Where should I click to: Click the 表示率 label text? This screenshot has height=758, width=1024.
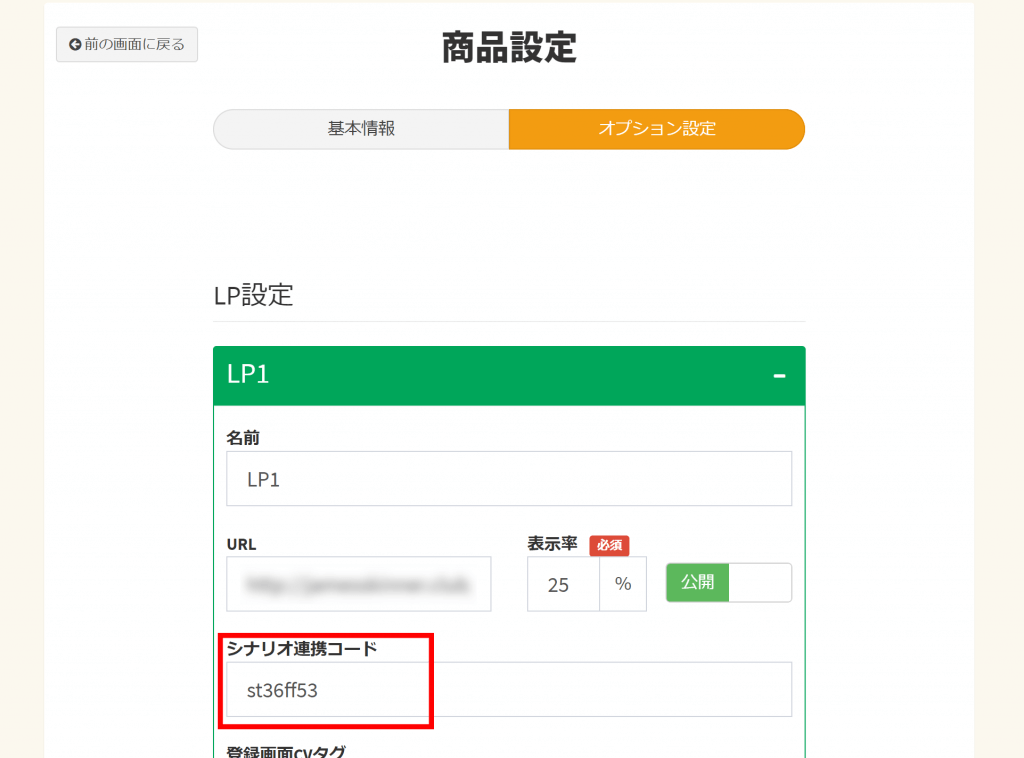click(552, 544)
